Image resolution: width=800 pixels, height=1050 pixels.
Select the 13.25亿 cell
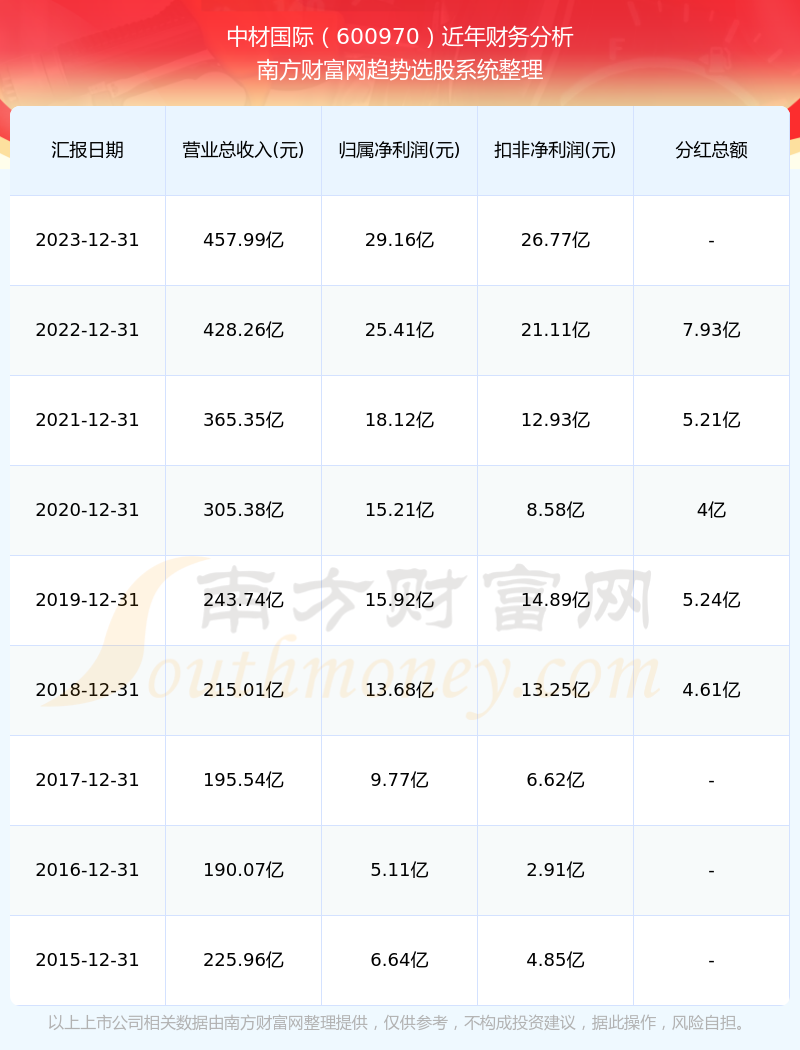556,690
